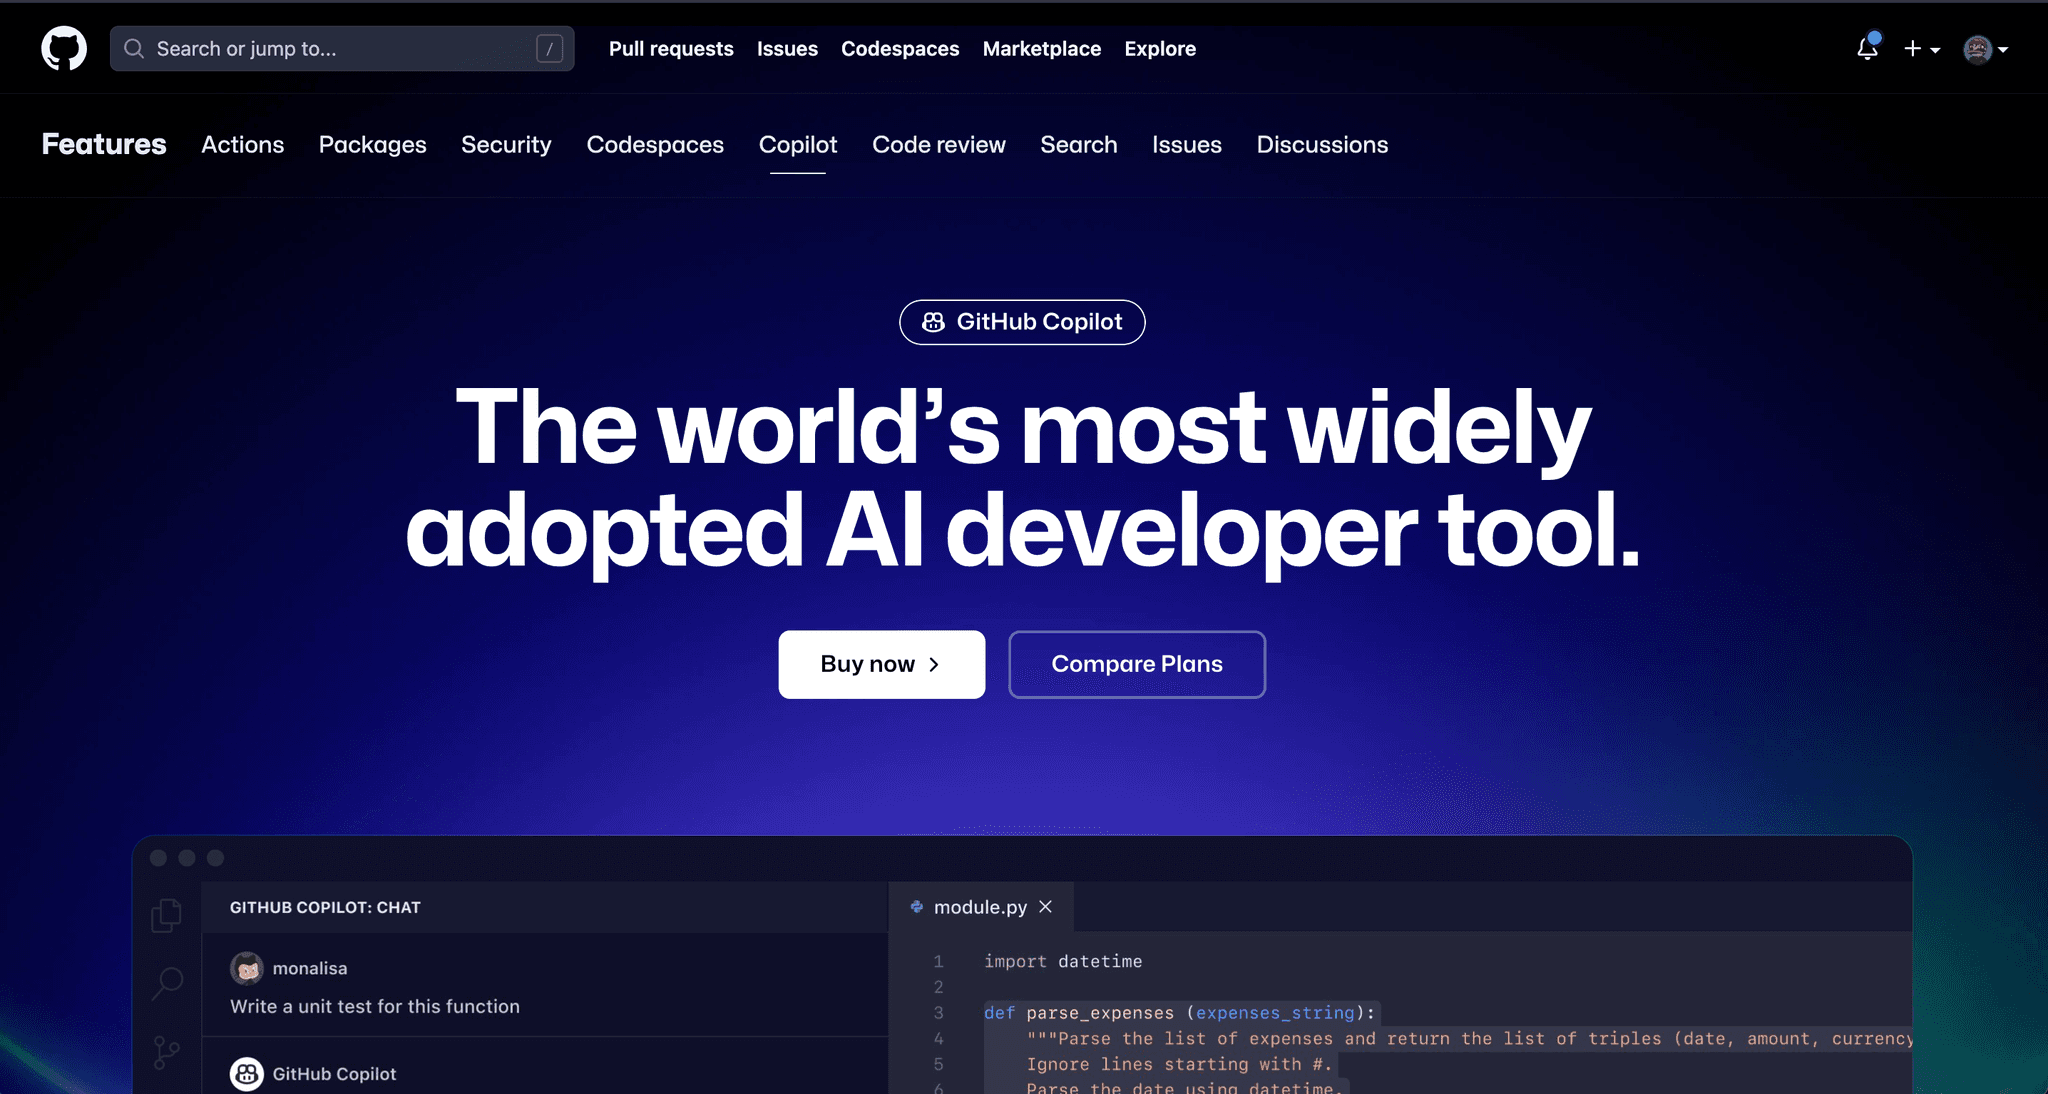Click the monalisa username in chat

coord(310,968)
